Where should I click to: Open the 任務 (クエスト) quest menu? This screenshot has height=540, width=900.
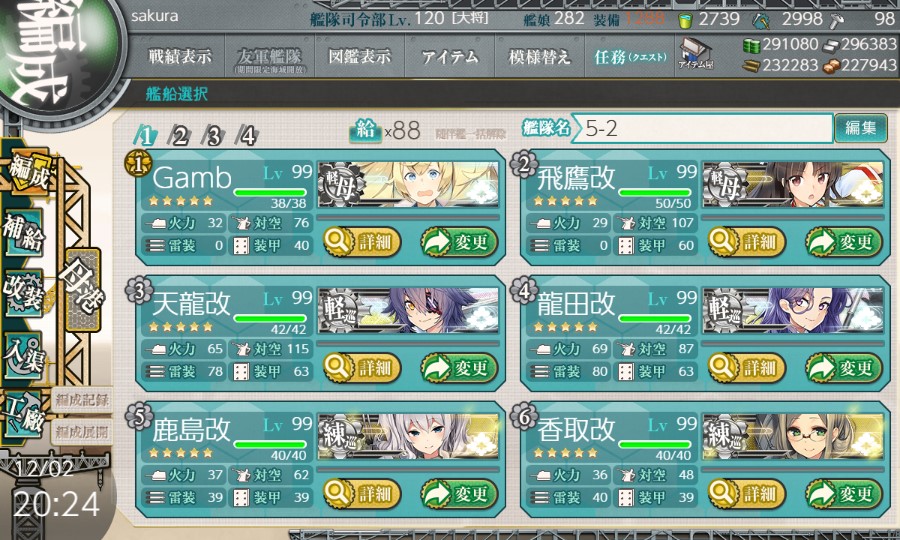click(x=630, y=57)
